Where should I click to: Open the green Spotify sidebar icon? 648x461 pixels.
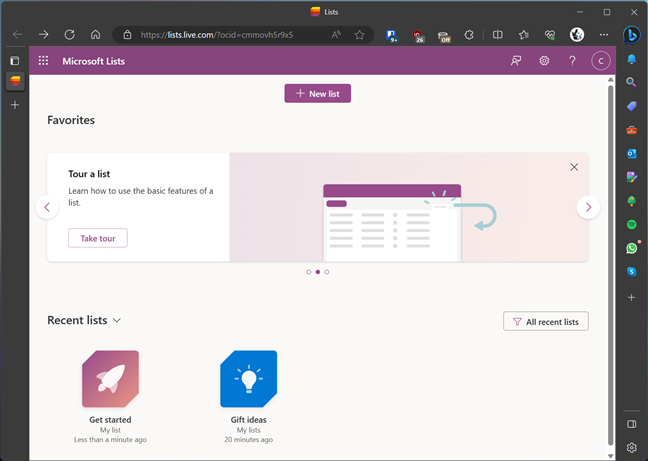tap(631, 224)
